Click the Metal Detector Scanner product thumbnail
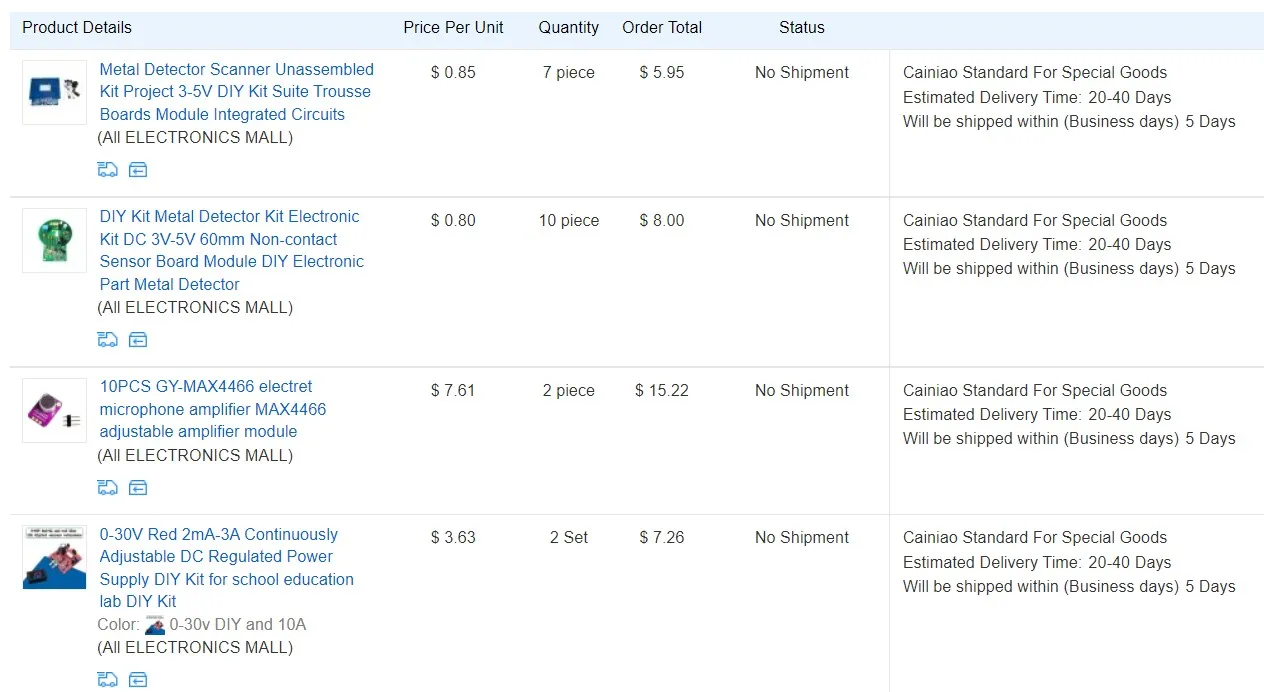This screenshot has width=1264, height=692. [54, 92]
